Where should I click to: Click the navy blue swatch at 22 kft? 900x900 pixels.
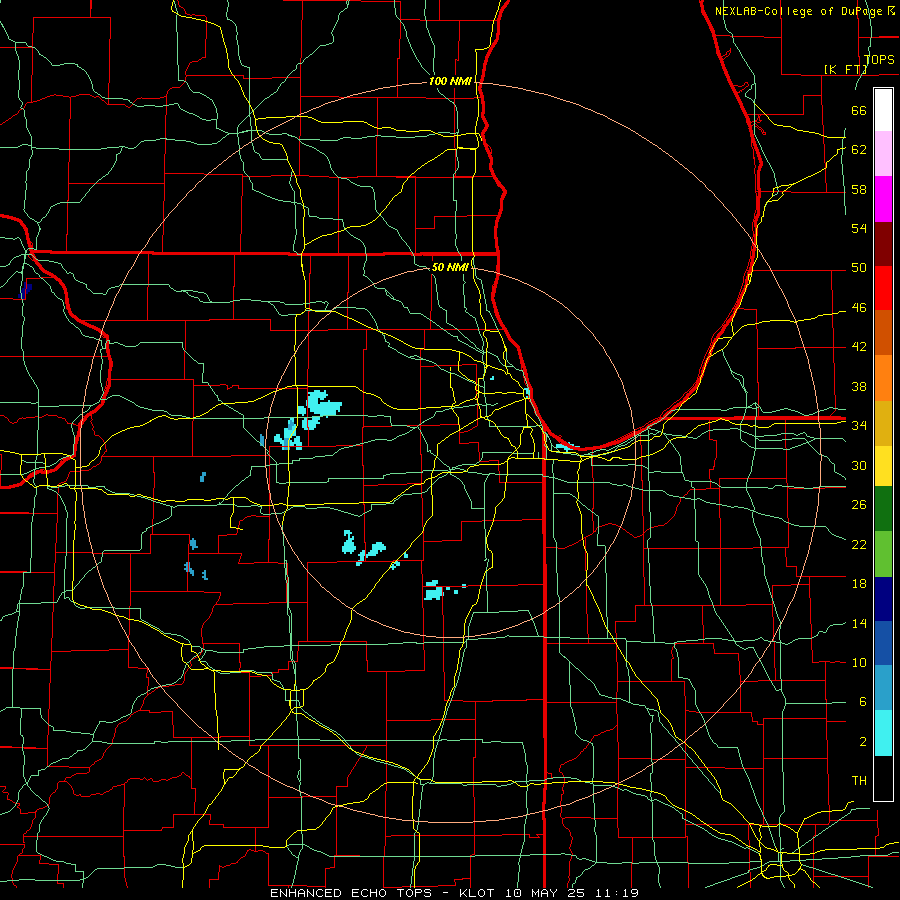pyautogui.click(x=883, y=599)
